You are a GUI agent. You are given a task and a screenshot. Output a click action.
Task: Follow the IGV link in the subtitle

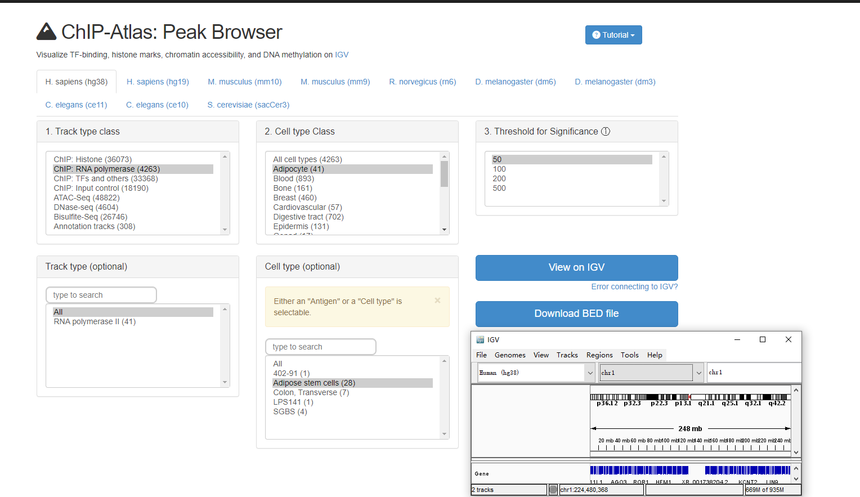click(342, 55)
